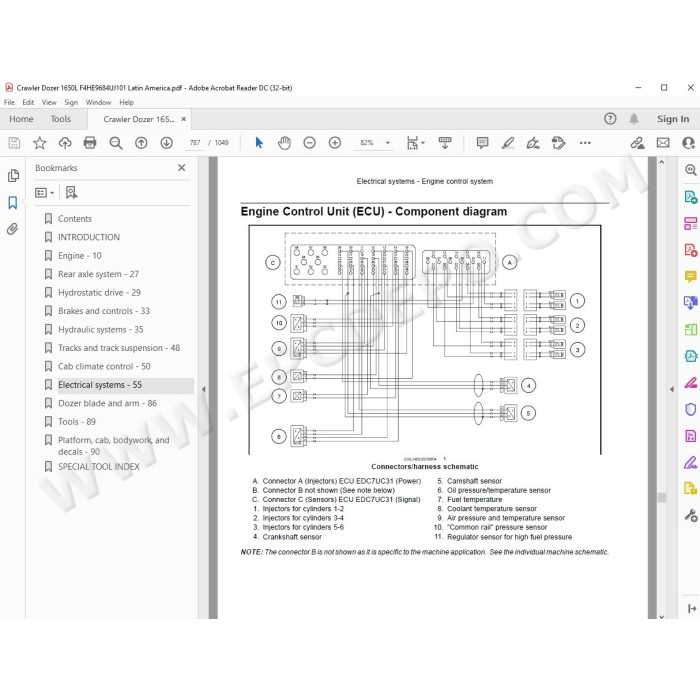
Task: Open search tools magnifier in right pane
Action: 691,170
